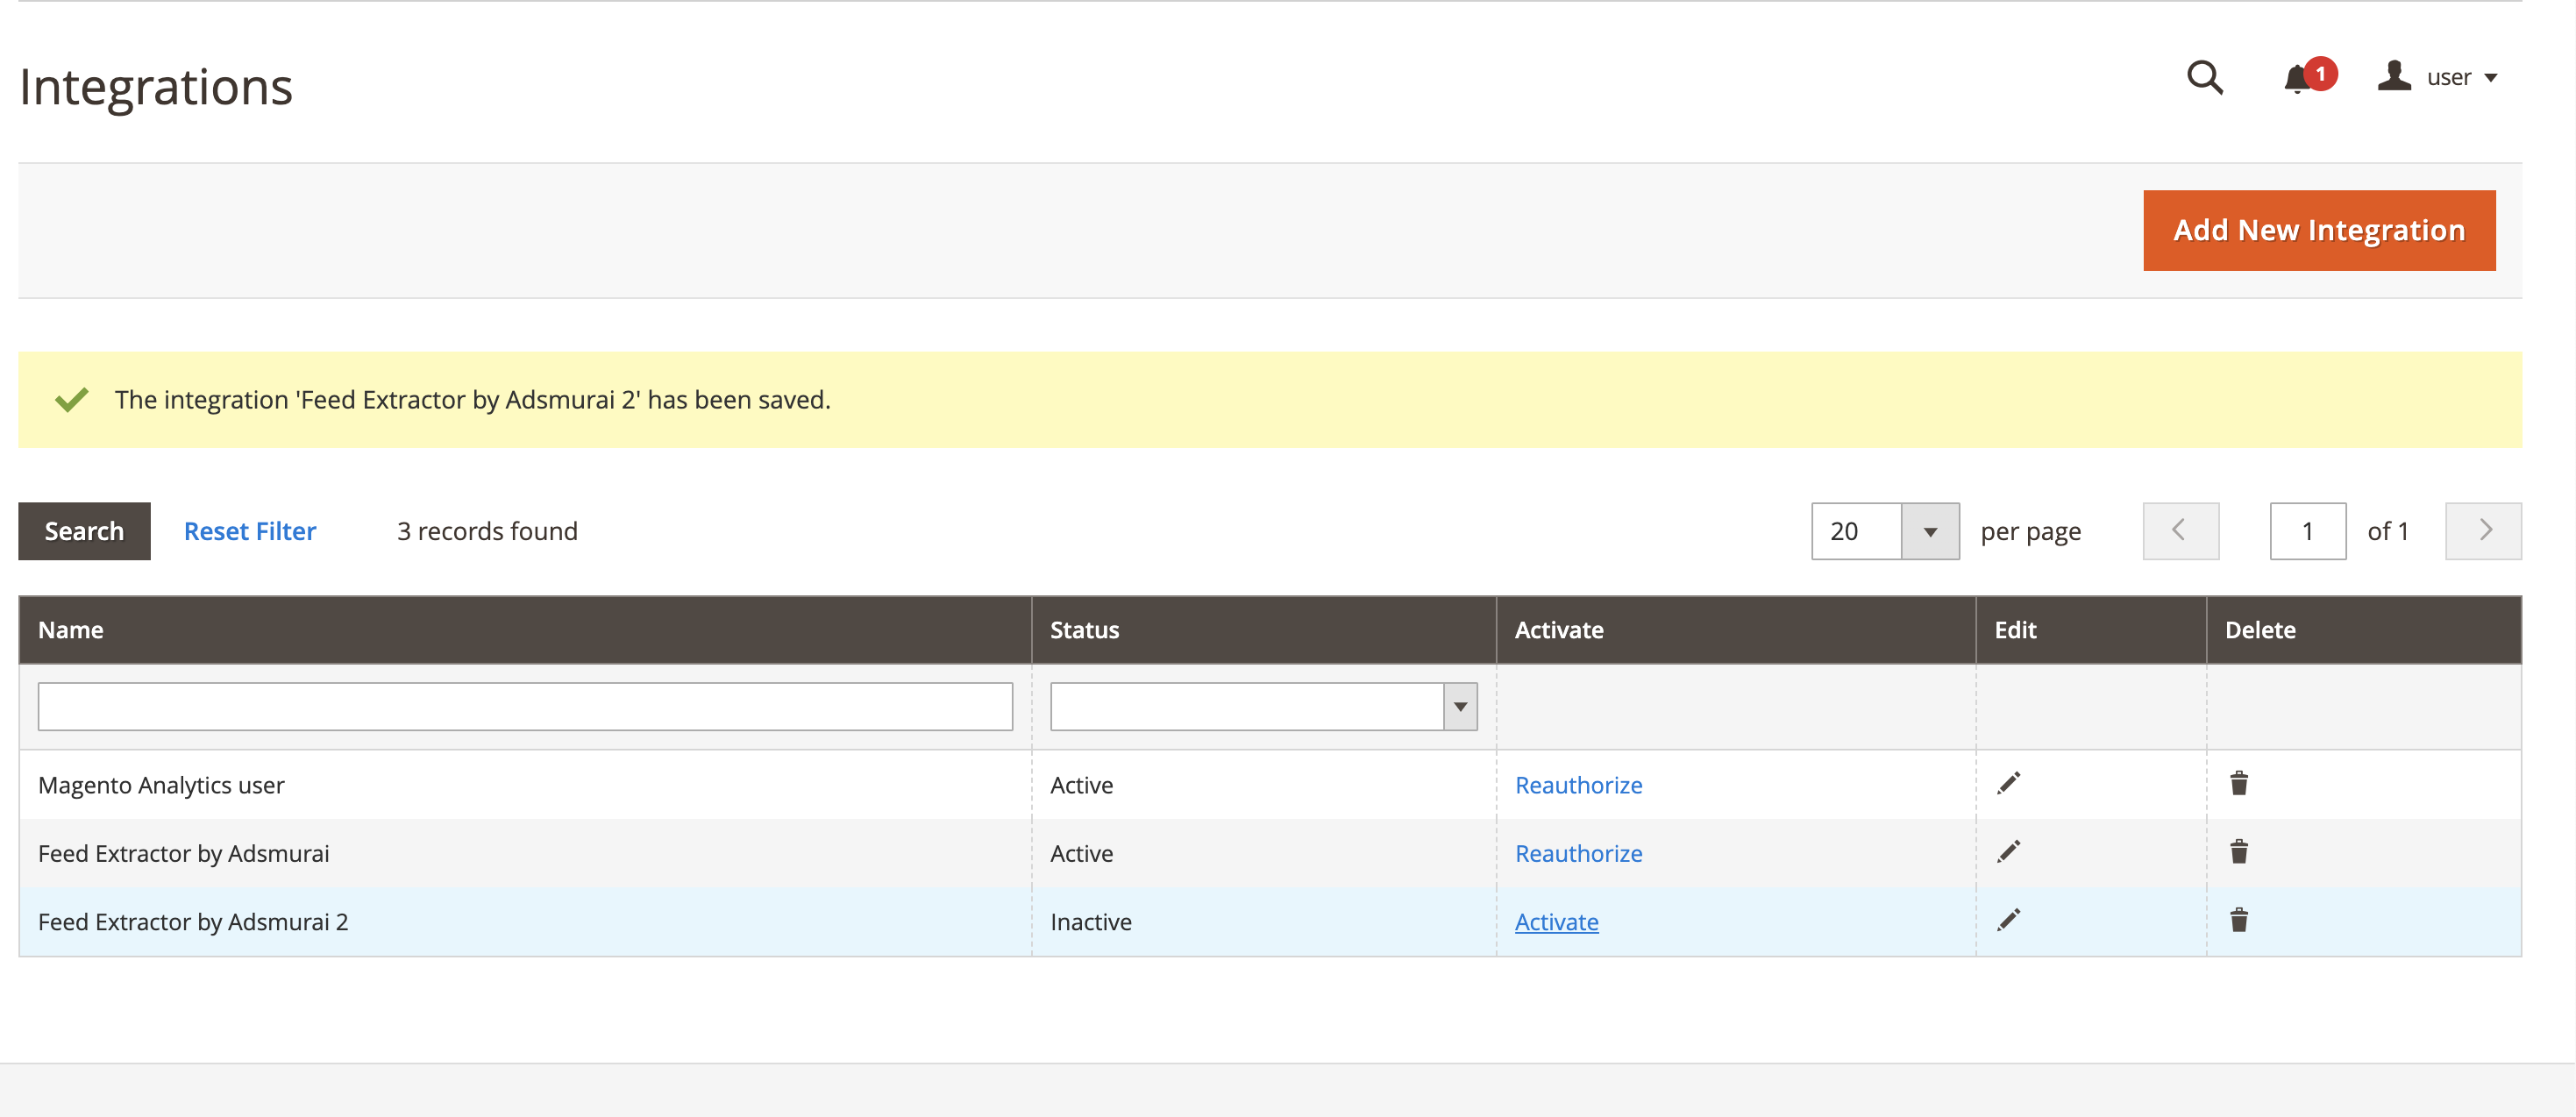Reauthorize Magento Analytics user
The height and width of the screenshot is (1117, 2576).
click(x=1578, y=785)
